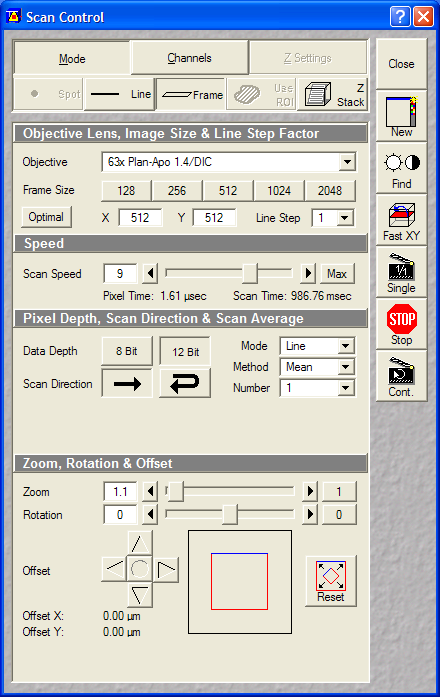Open the averaging Method dropdown

(345, 367)
